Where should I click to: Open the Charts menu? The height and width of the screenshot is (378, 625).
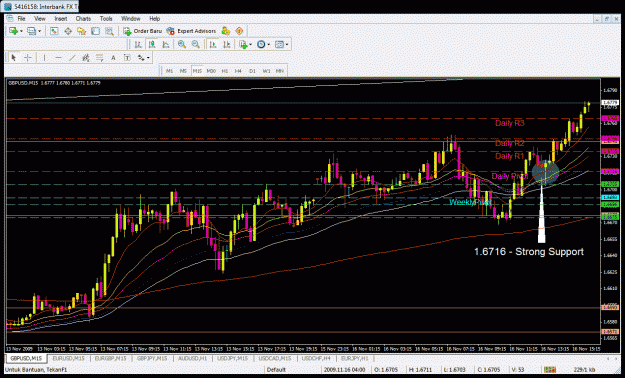(x=83, y=19)
